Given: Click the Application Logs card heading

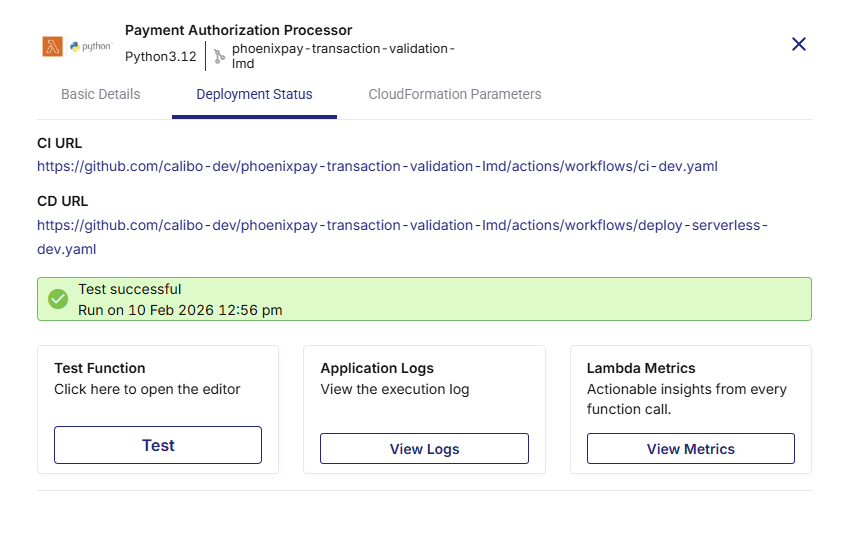Looking at the screenshot, I should (x=377, y=368).
